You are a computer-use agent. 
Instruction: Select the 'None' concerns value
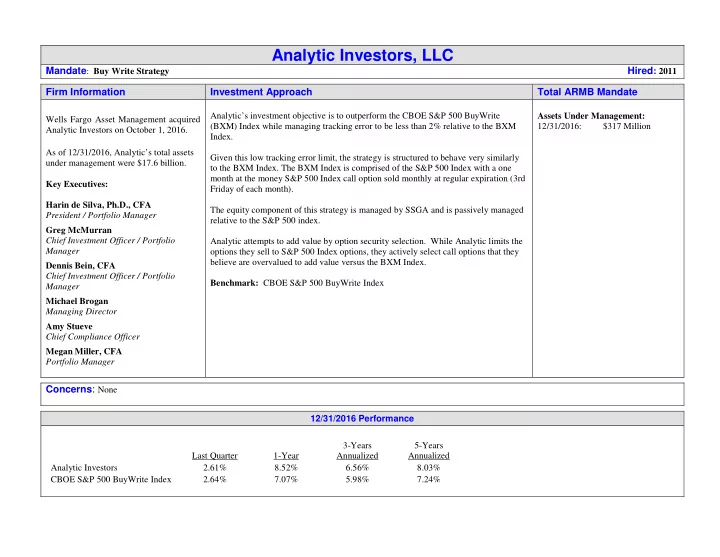(107, 390)
